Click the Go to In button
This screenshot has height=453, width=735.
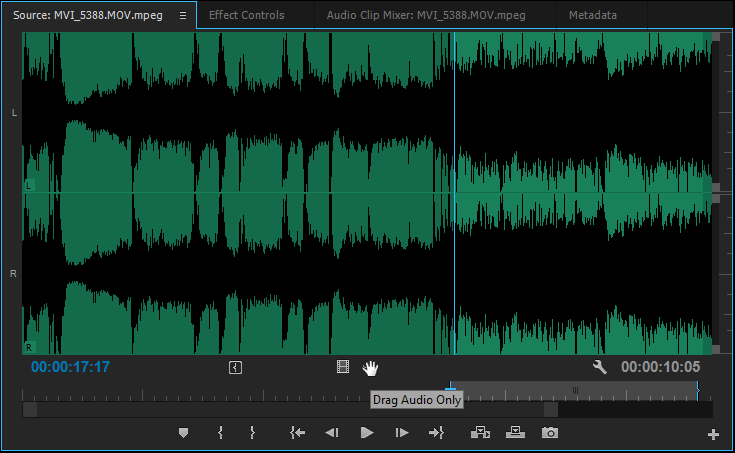tap(297, 432)
